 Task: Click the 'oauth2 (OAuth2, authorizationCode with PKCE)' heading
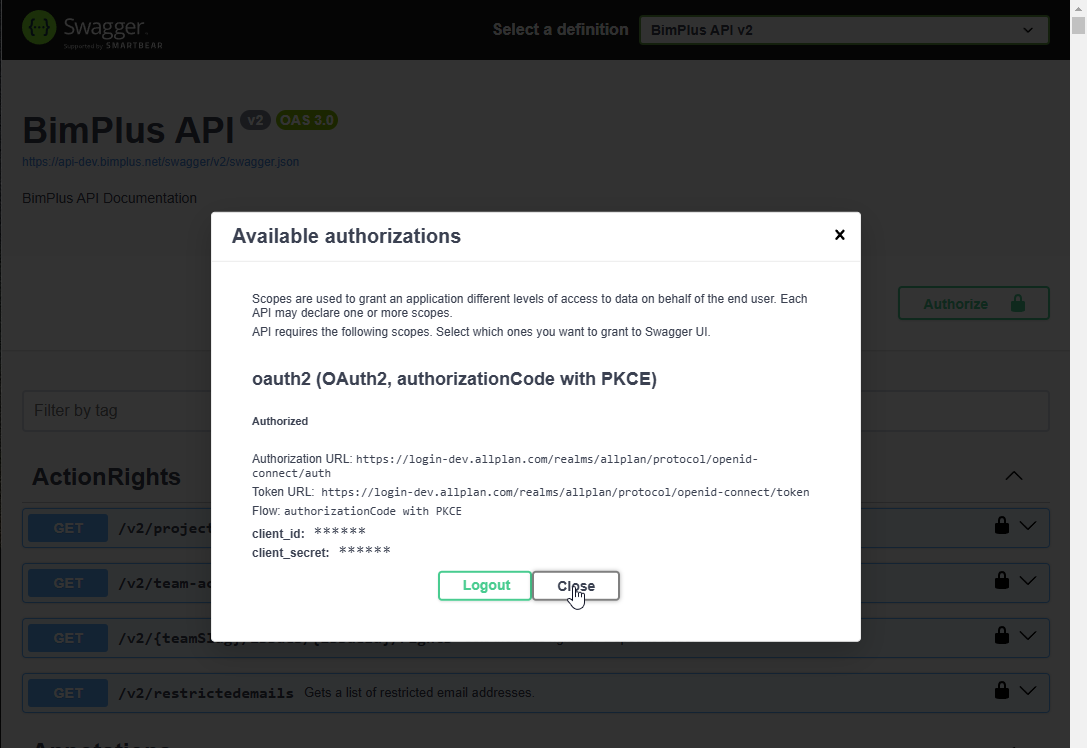click(x=454, y=379)
